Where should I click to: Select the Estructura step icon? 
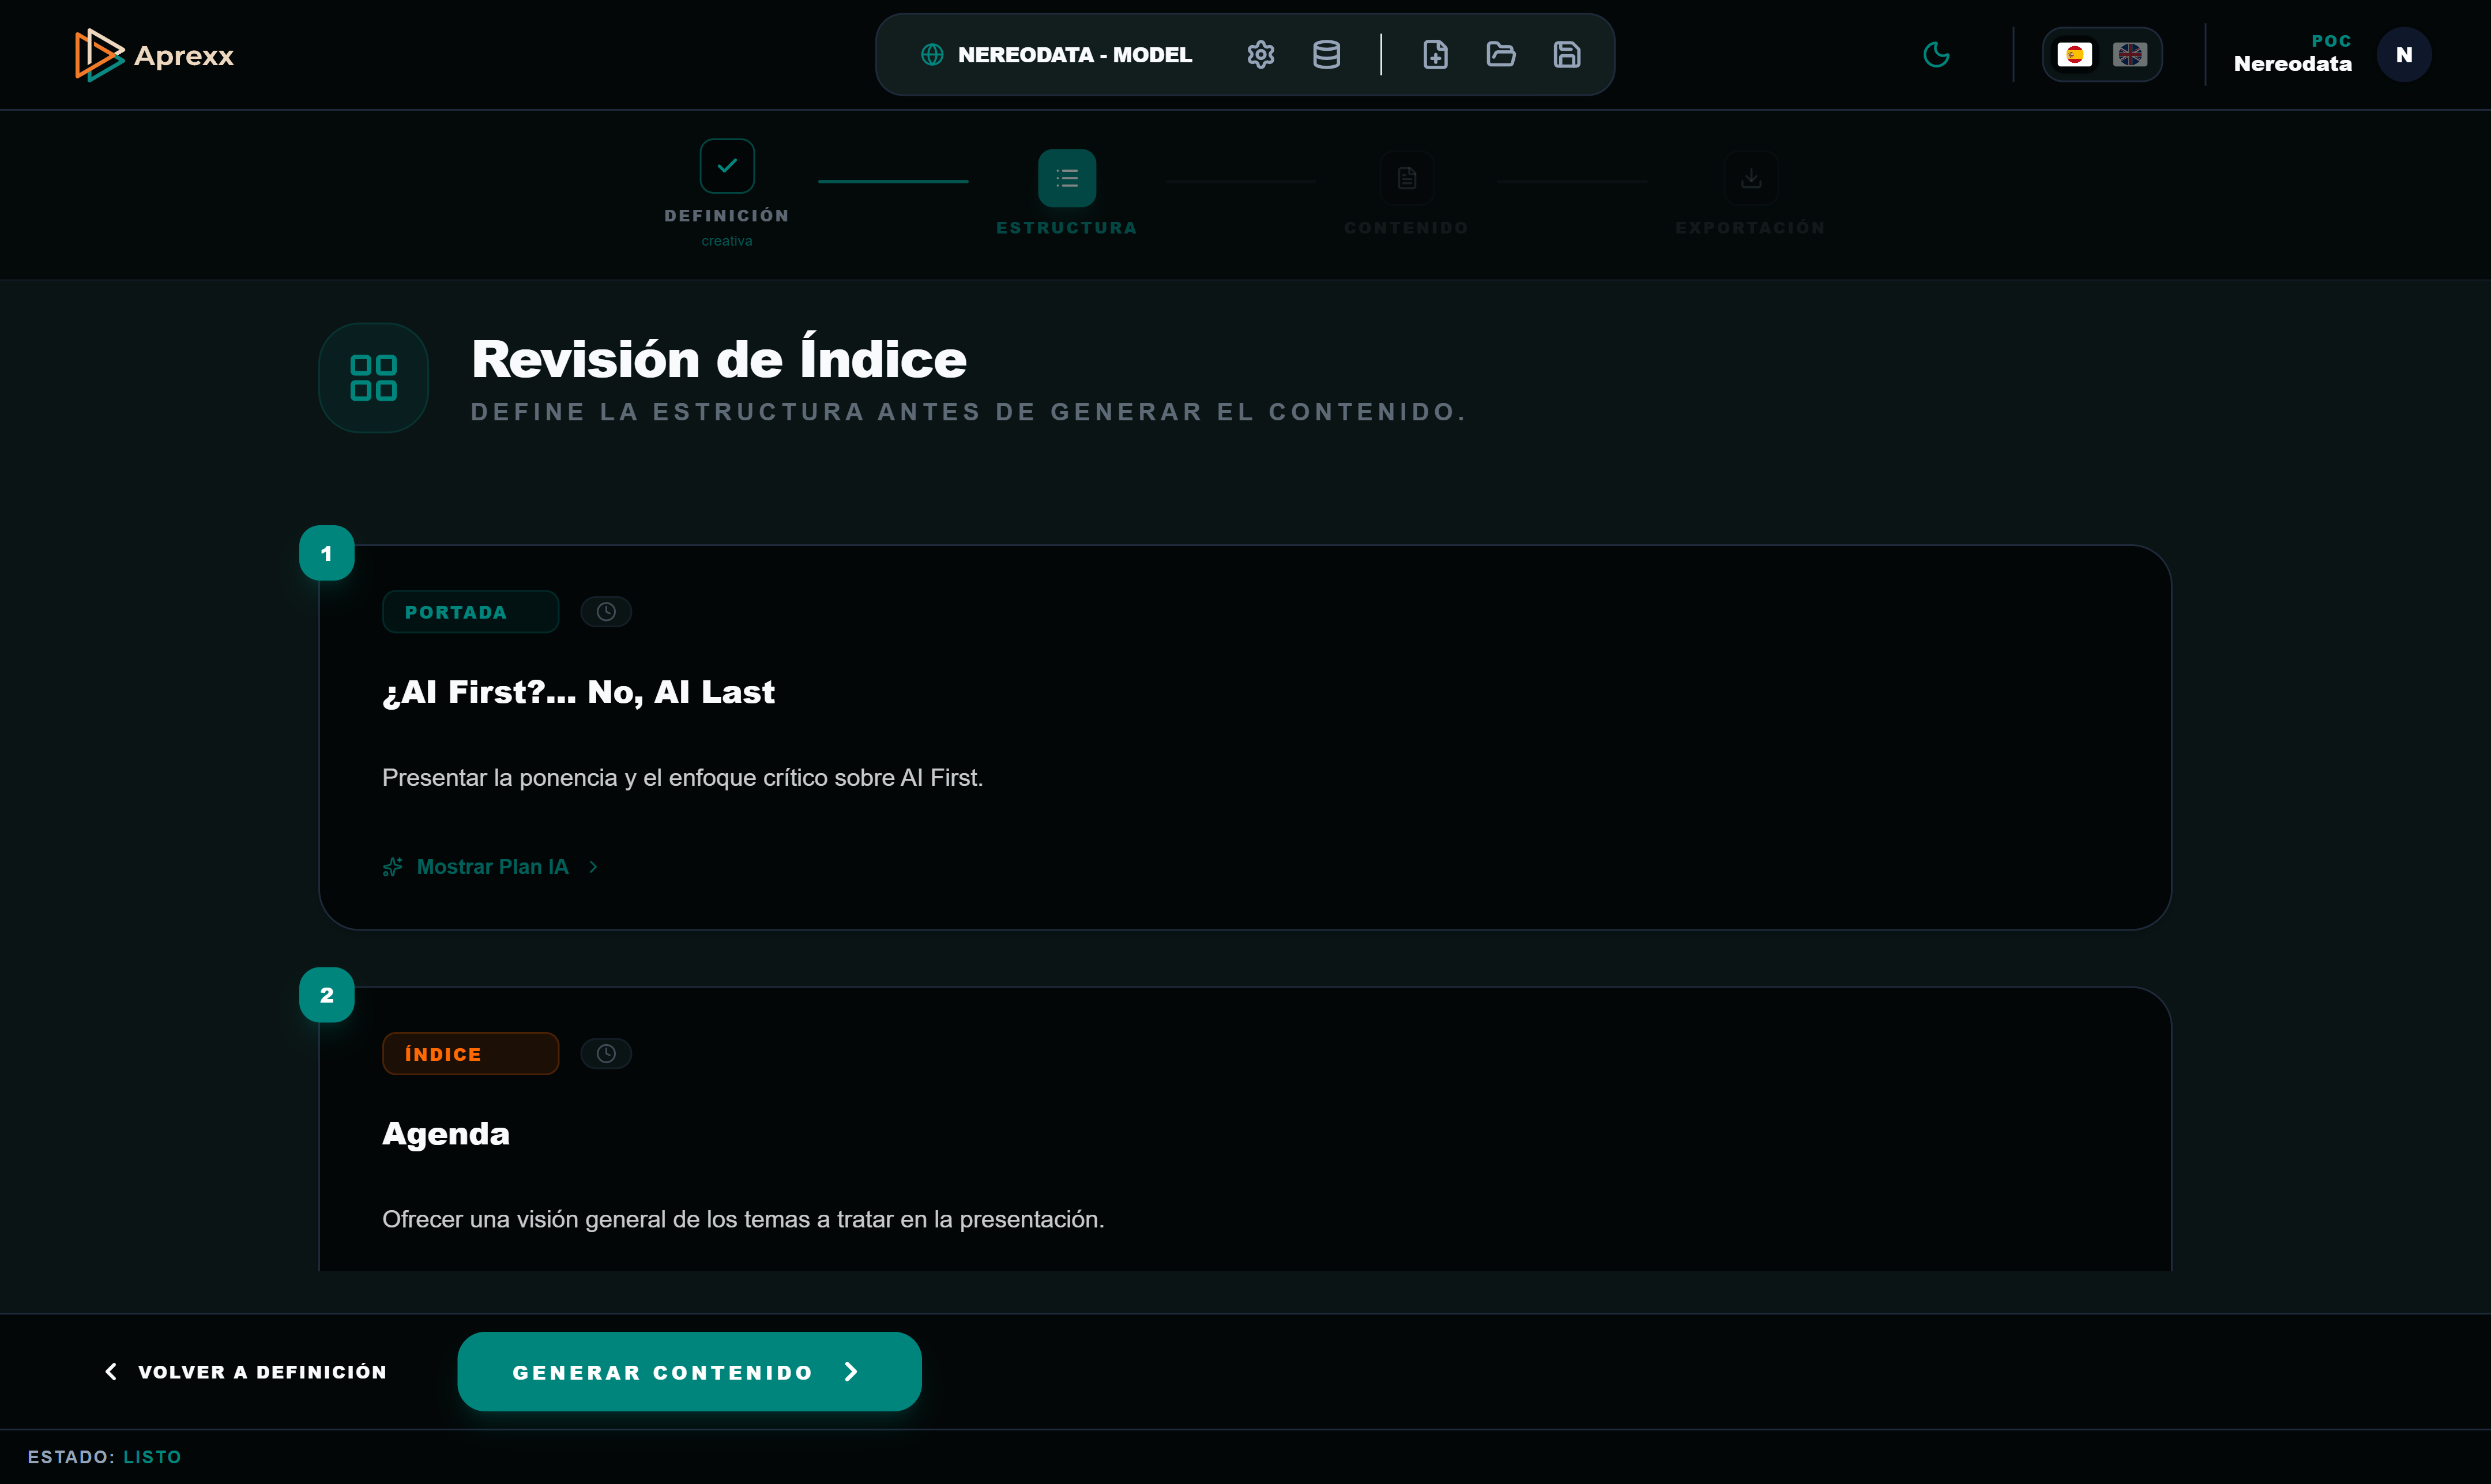click(x=1066, y=178)
